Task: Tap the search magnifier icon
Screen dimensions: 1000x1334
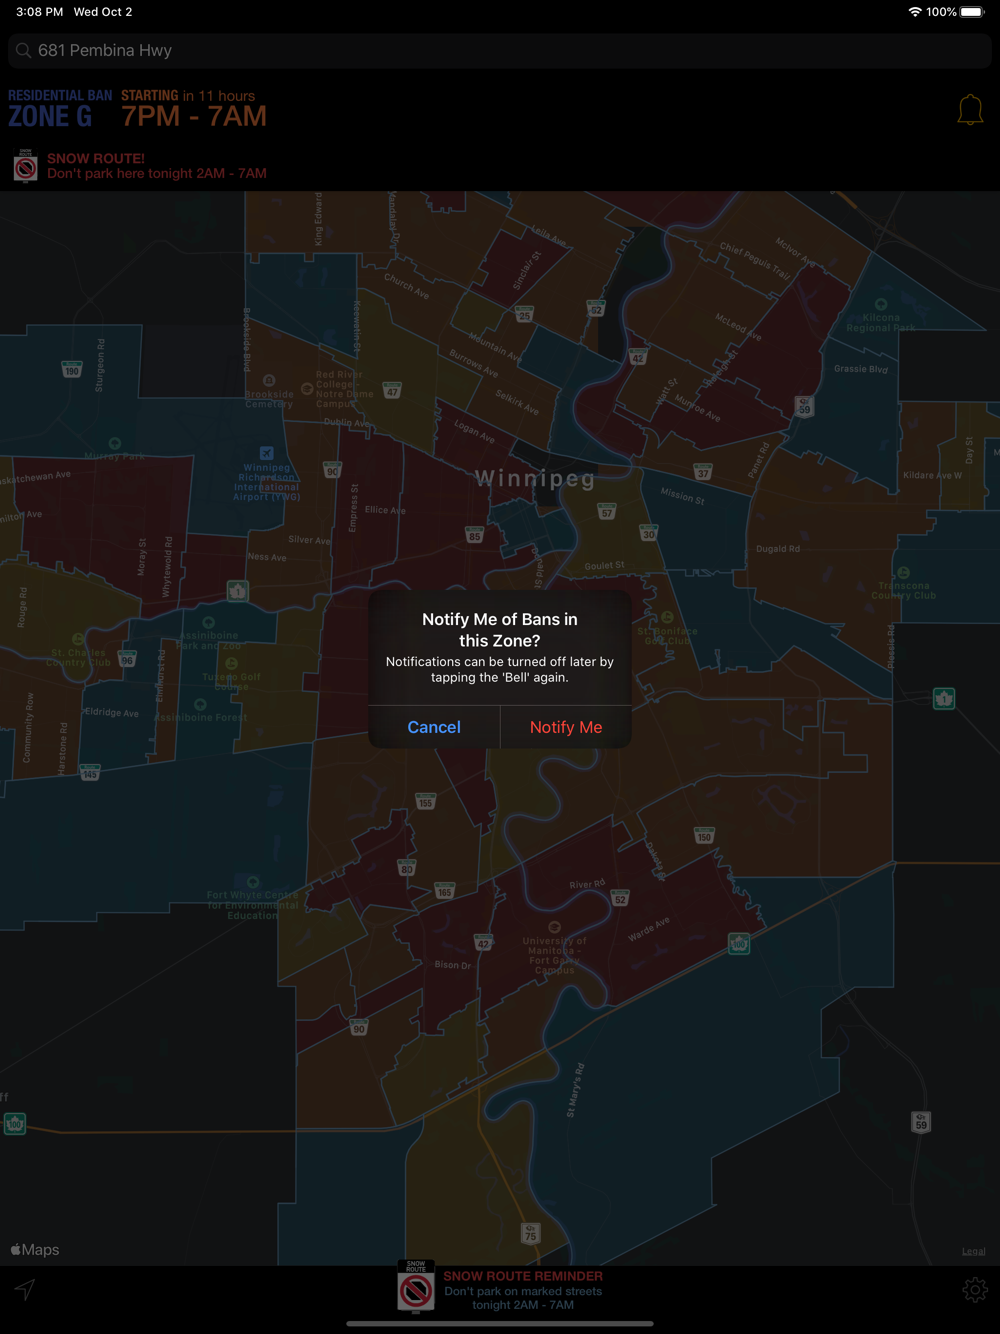Action: click(x=23, y=50)
